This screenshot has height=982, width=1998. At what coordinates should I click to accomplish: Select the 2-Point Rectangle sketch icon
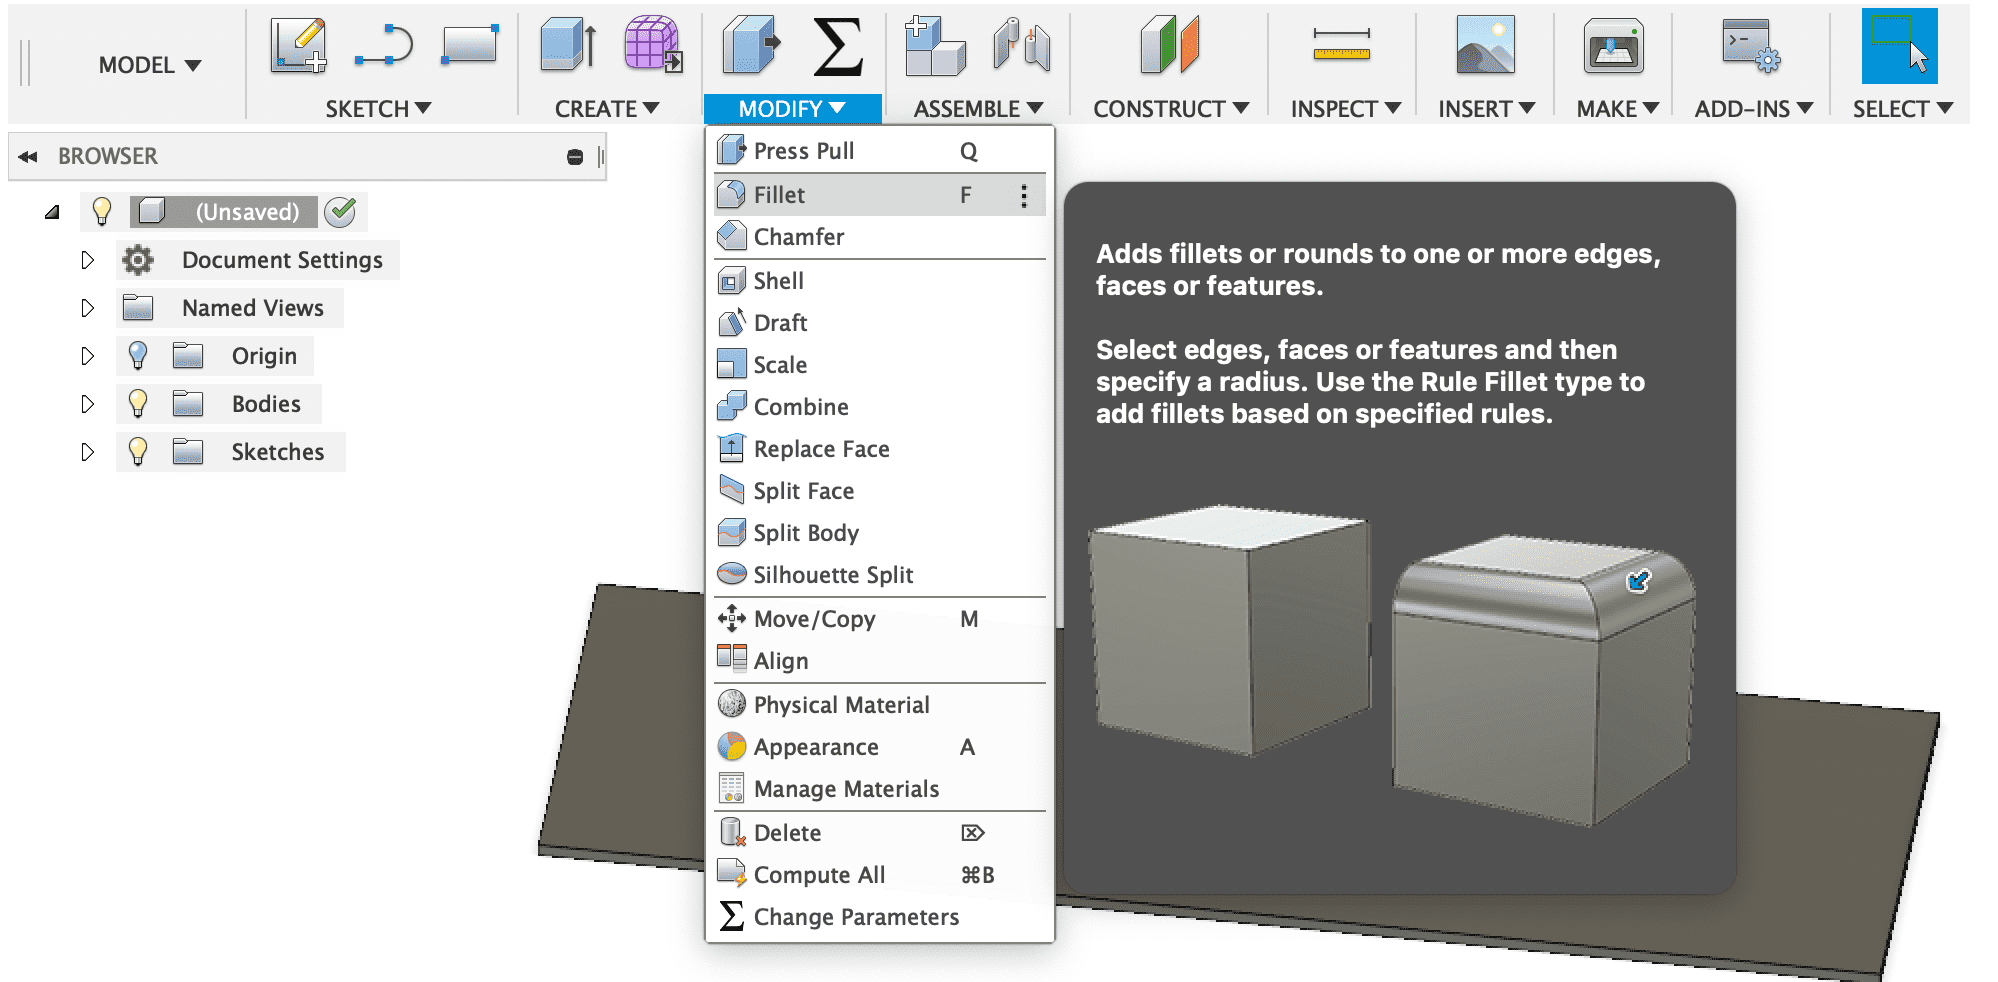(x=469, y=46)
